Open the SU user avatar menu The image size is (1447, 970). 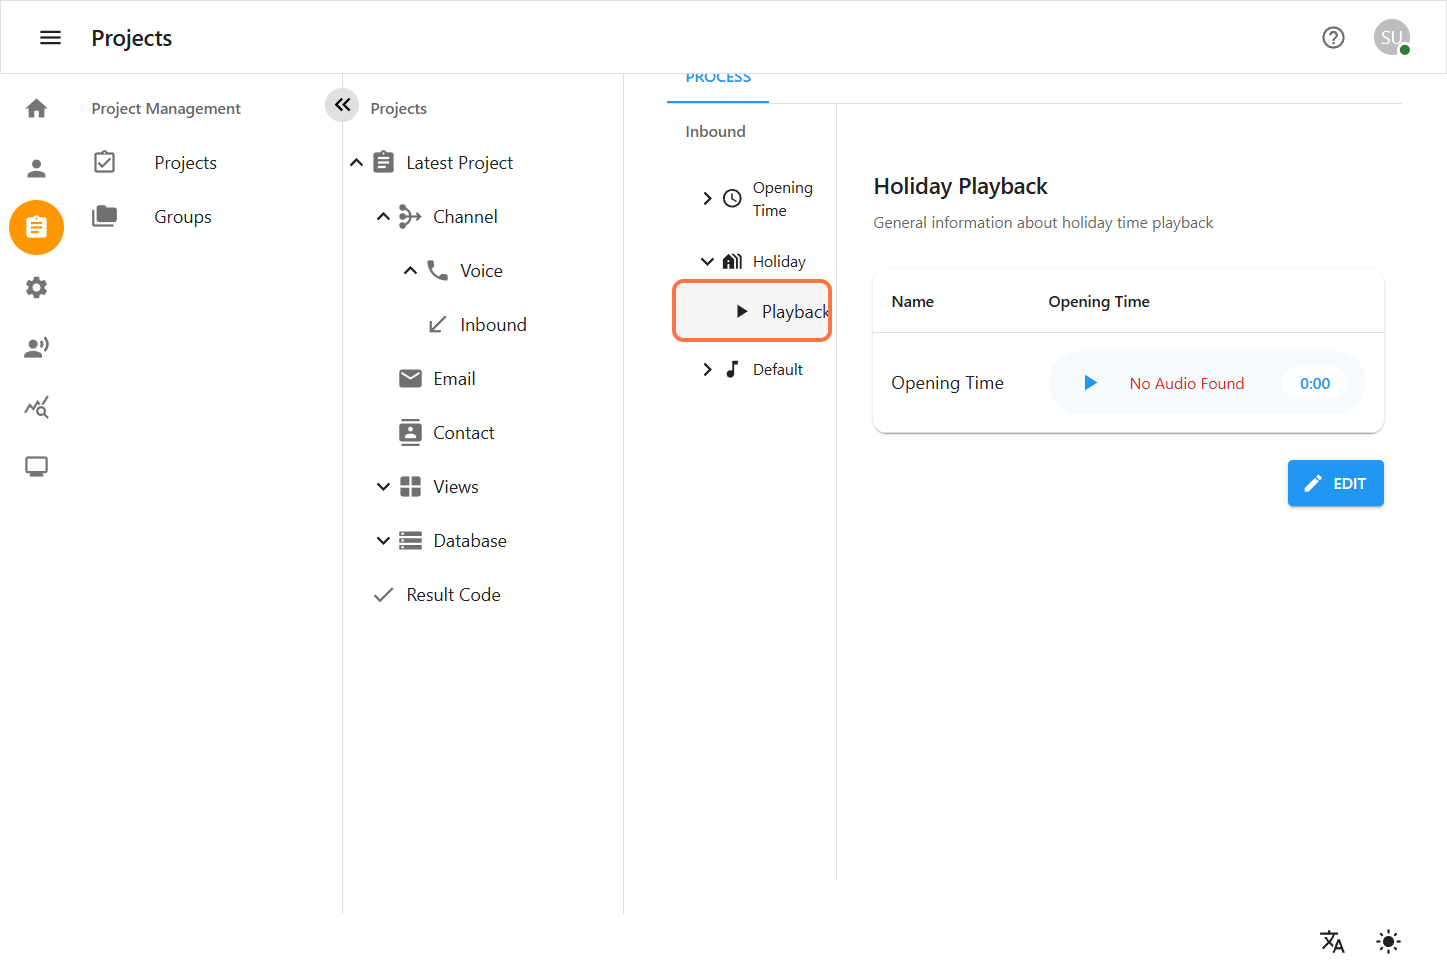coord(1391,38)
